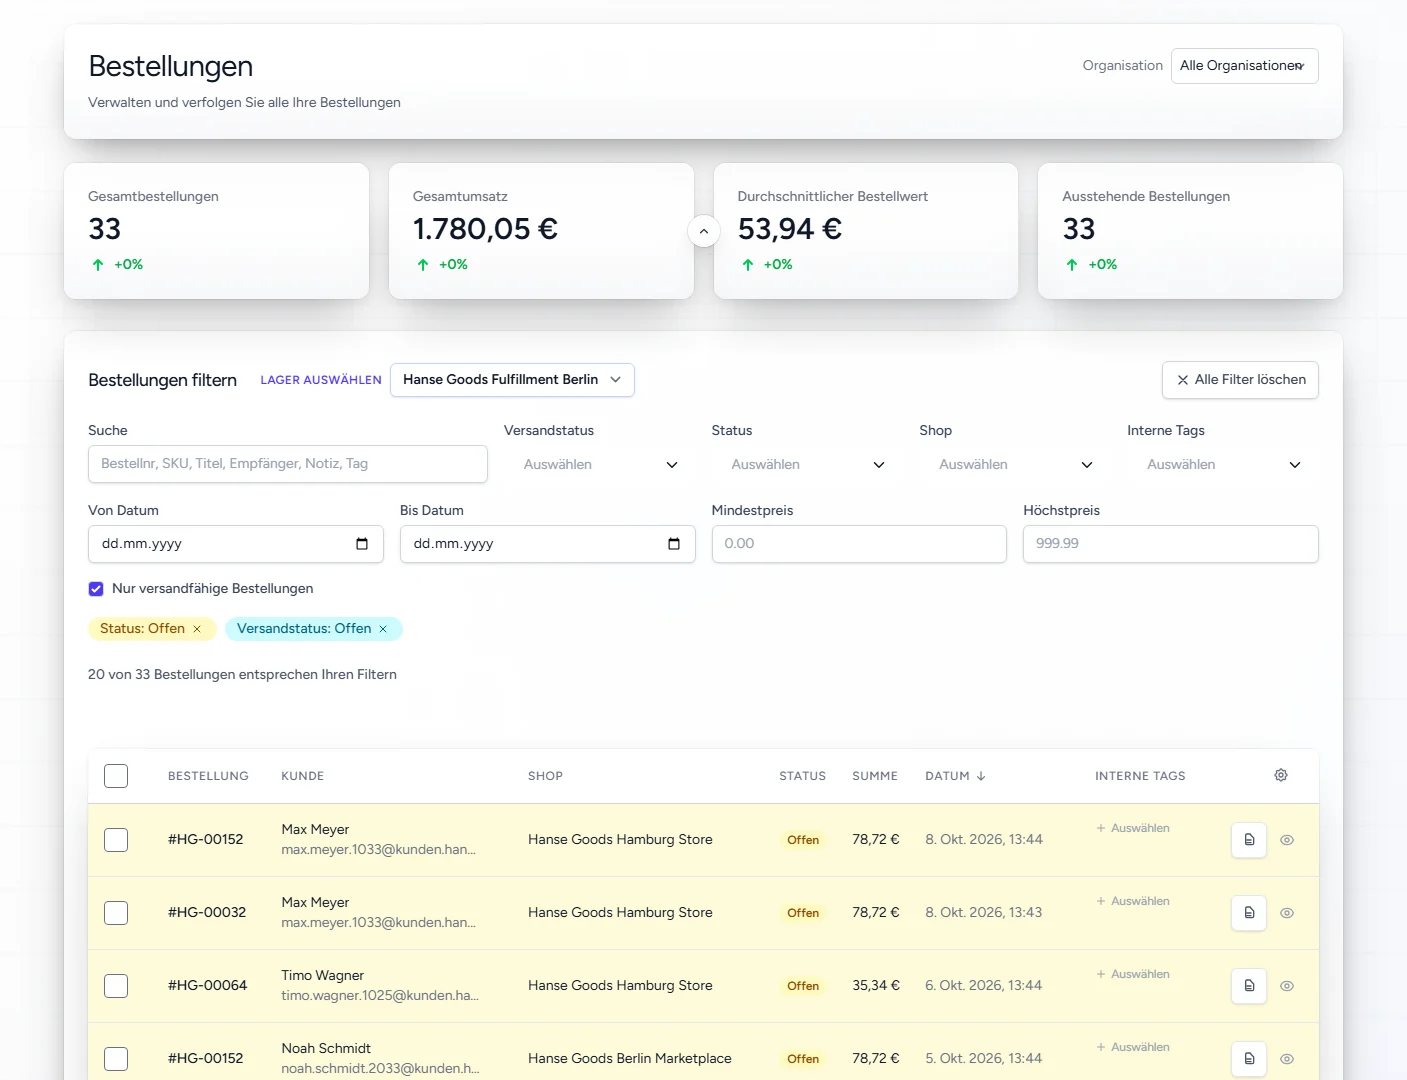
Task: Untick 'Nur versandfähige Bestellungen' checkbox
Action: pyautogui.click(x=96, y=589)
